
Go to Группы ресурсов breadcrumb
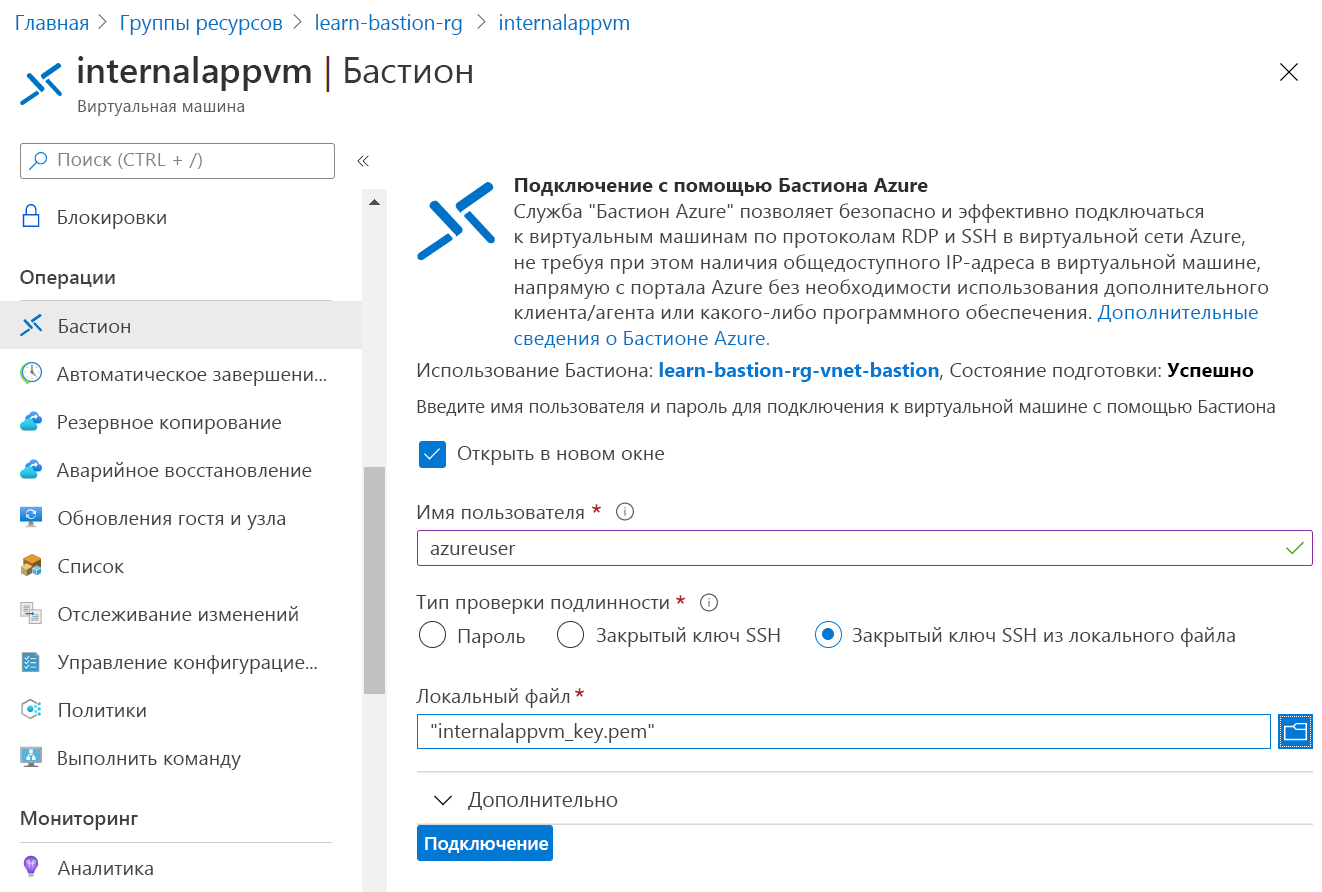(201, 22)
